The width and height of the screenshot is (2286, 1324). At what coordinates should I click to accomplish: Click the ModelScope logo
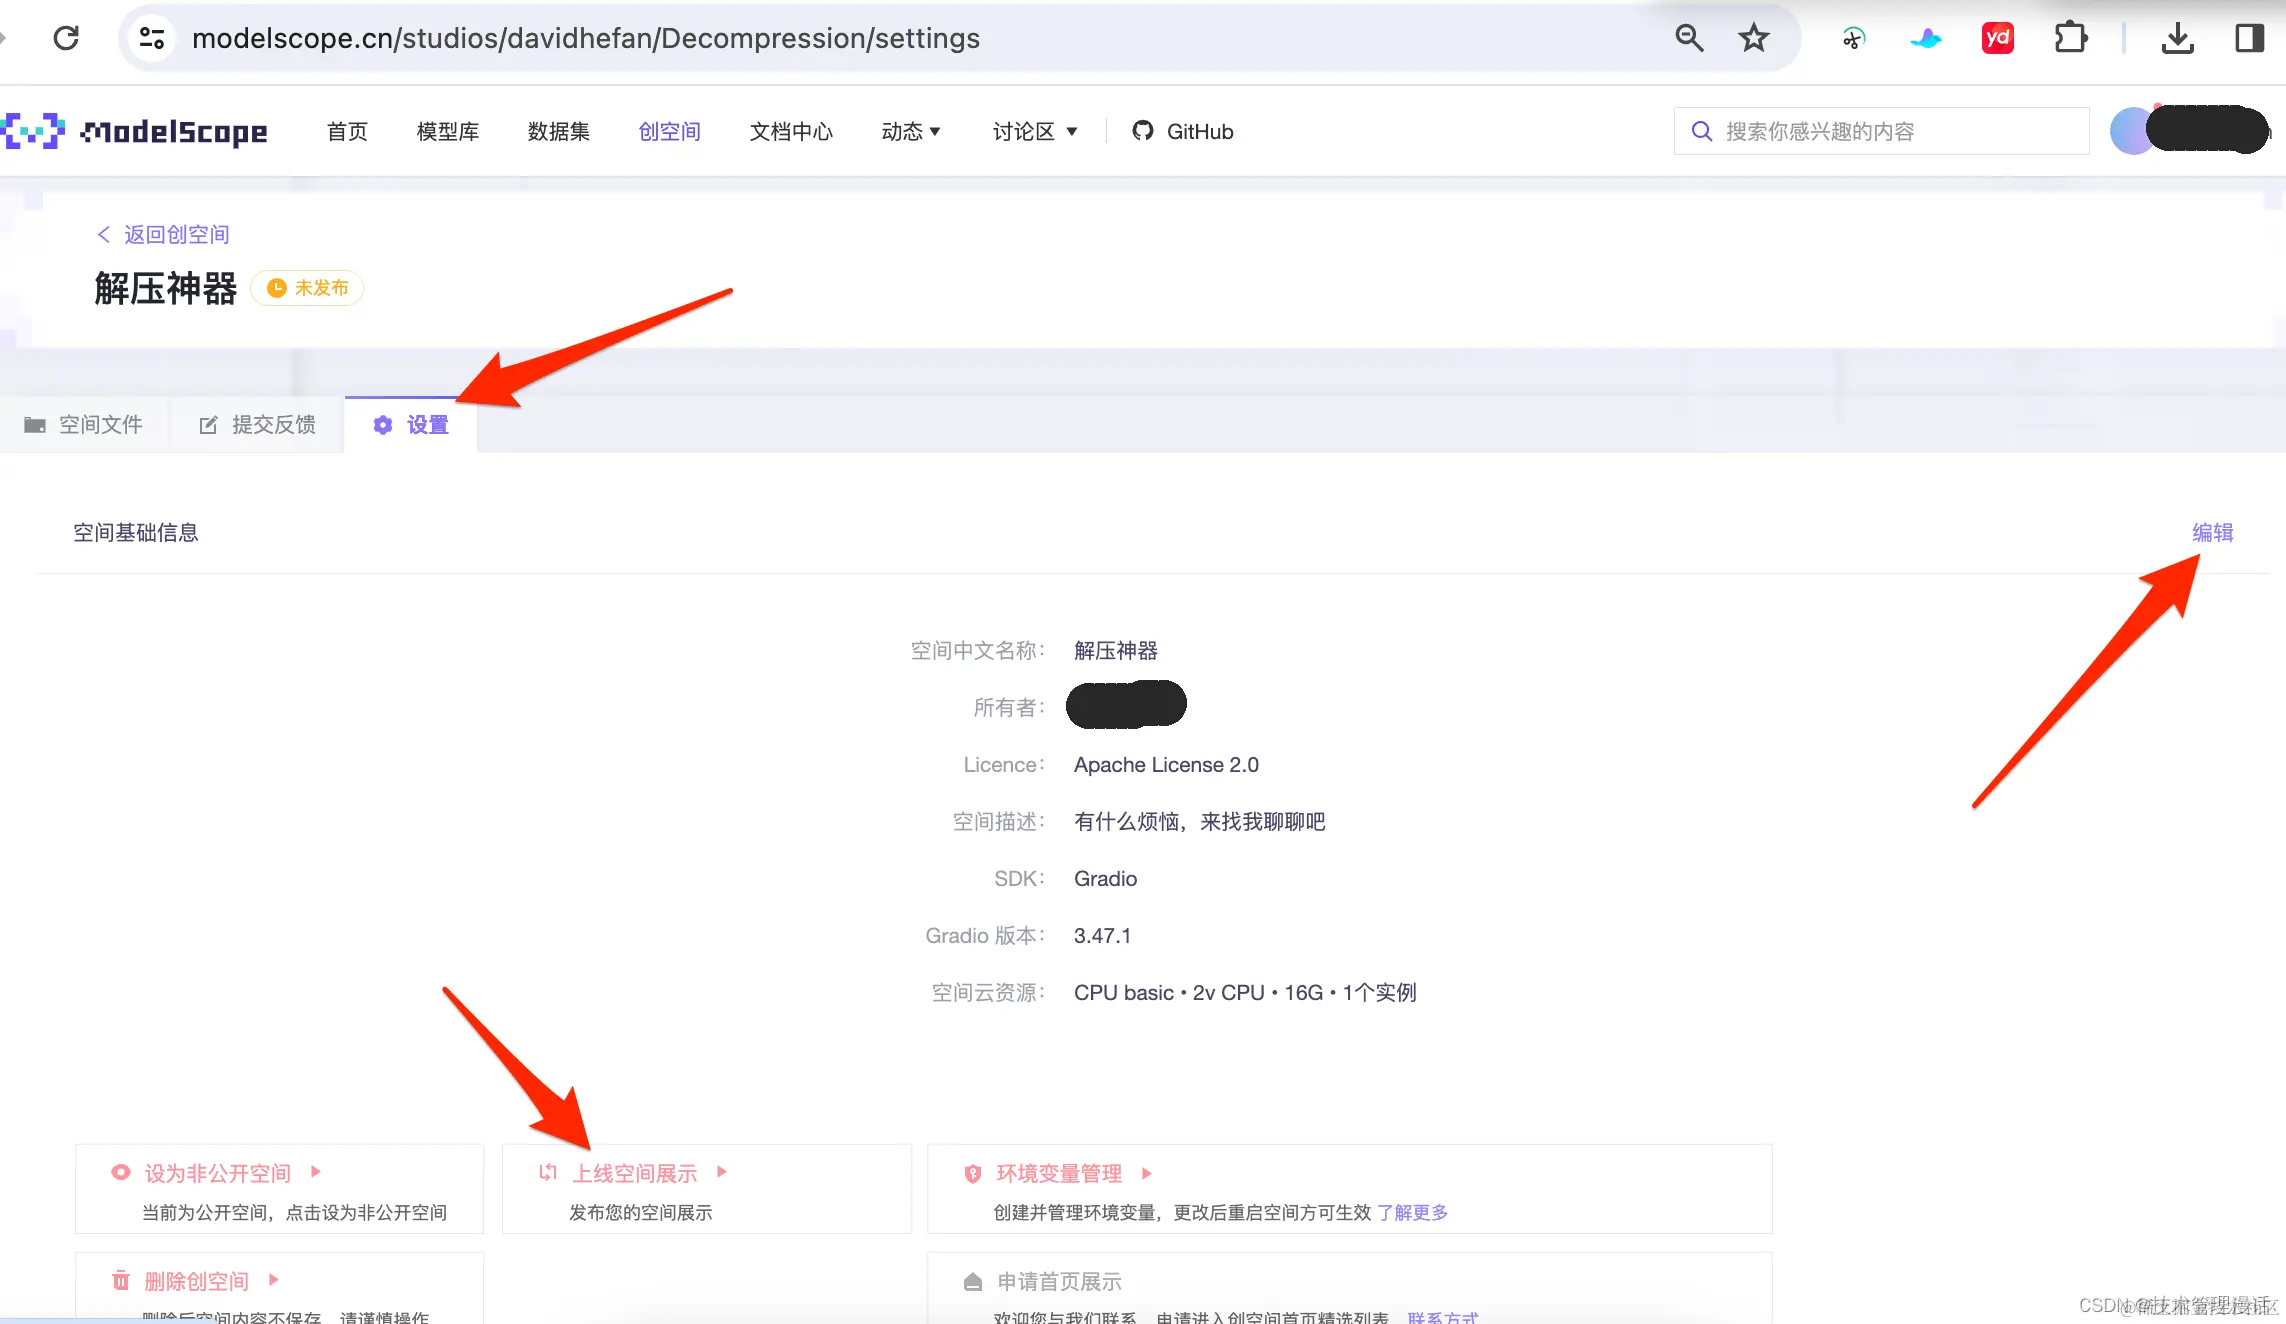tap(135, 130)
